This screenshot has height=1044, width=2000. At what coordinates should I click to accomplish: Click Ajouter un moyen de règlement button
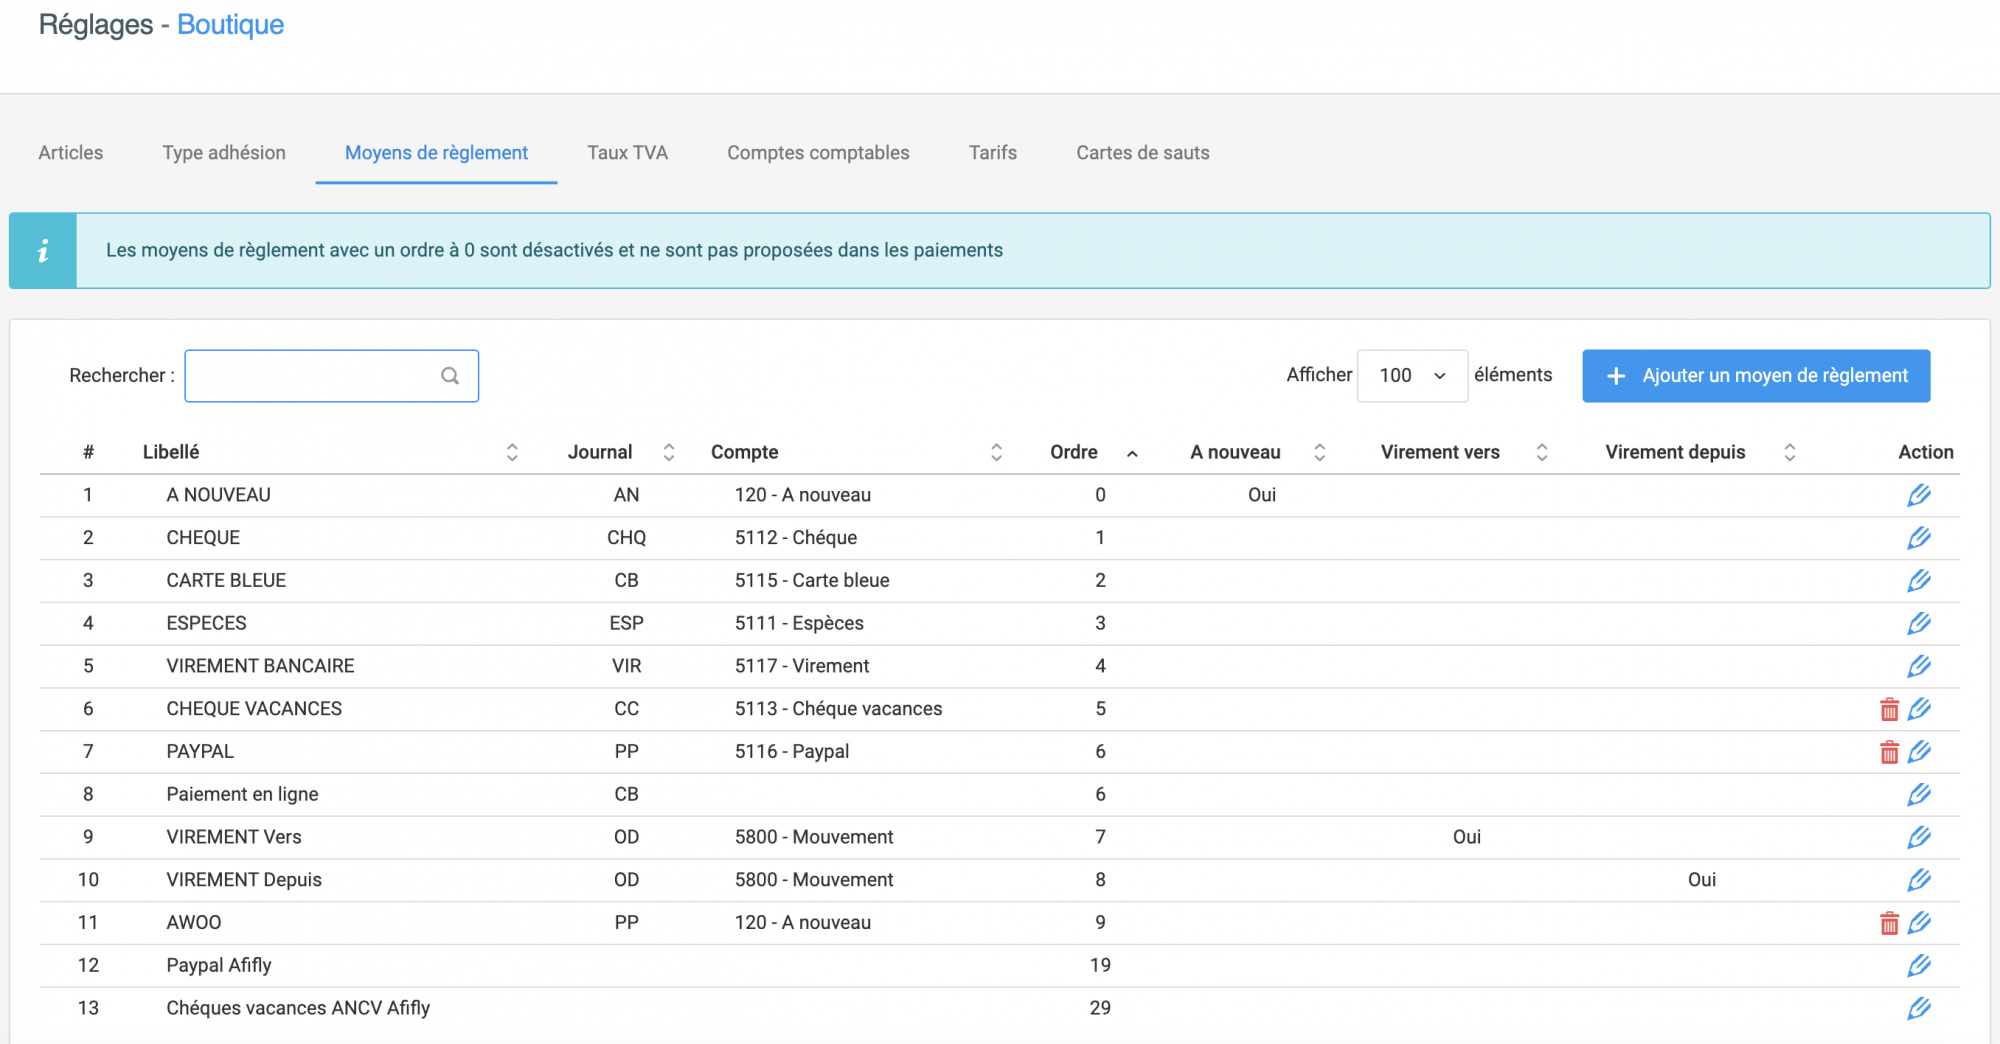tap(1756, 376)
